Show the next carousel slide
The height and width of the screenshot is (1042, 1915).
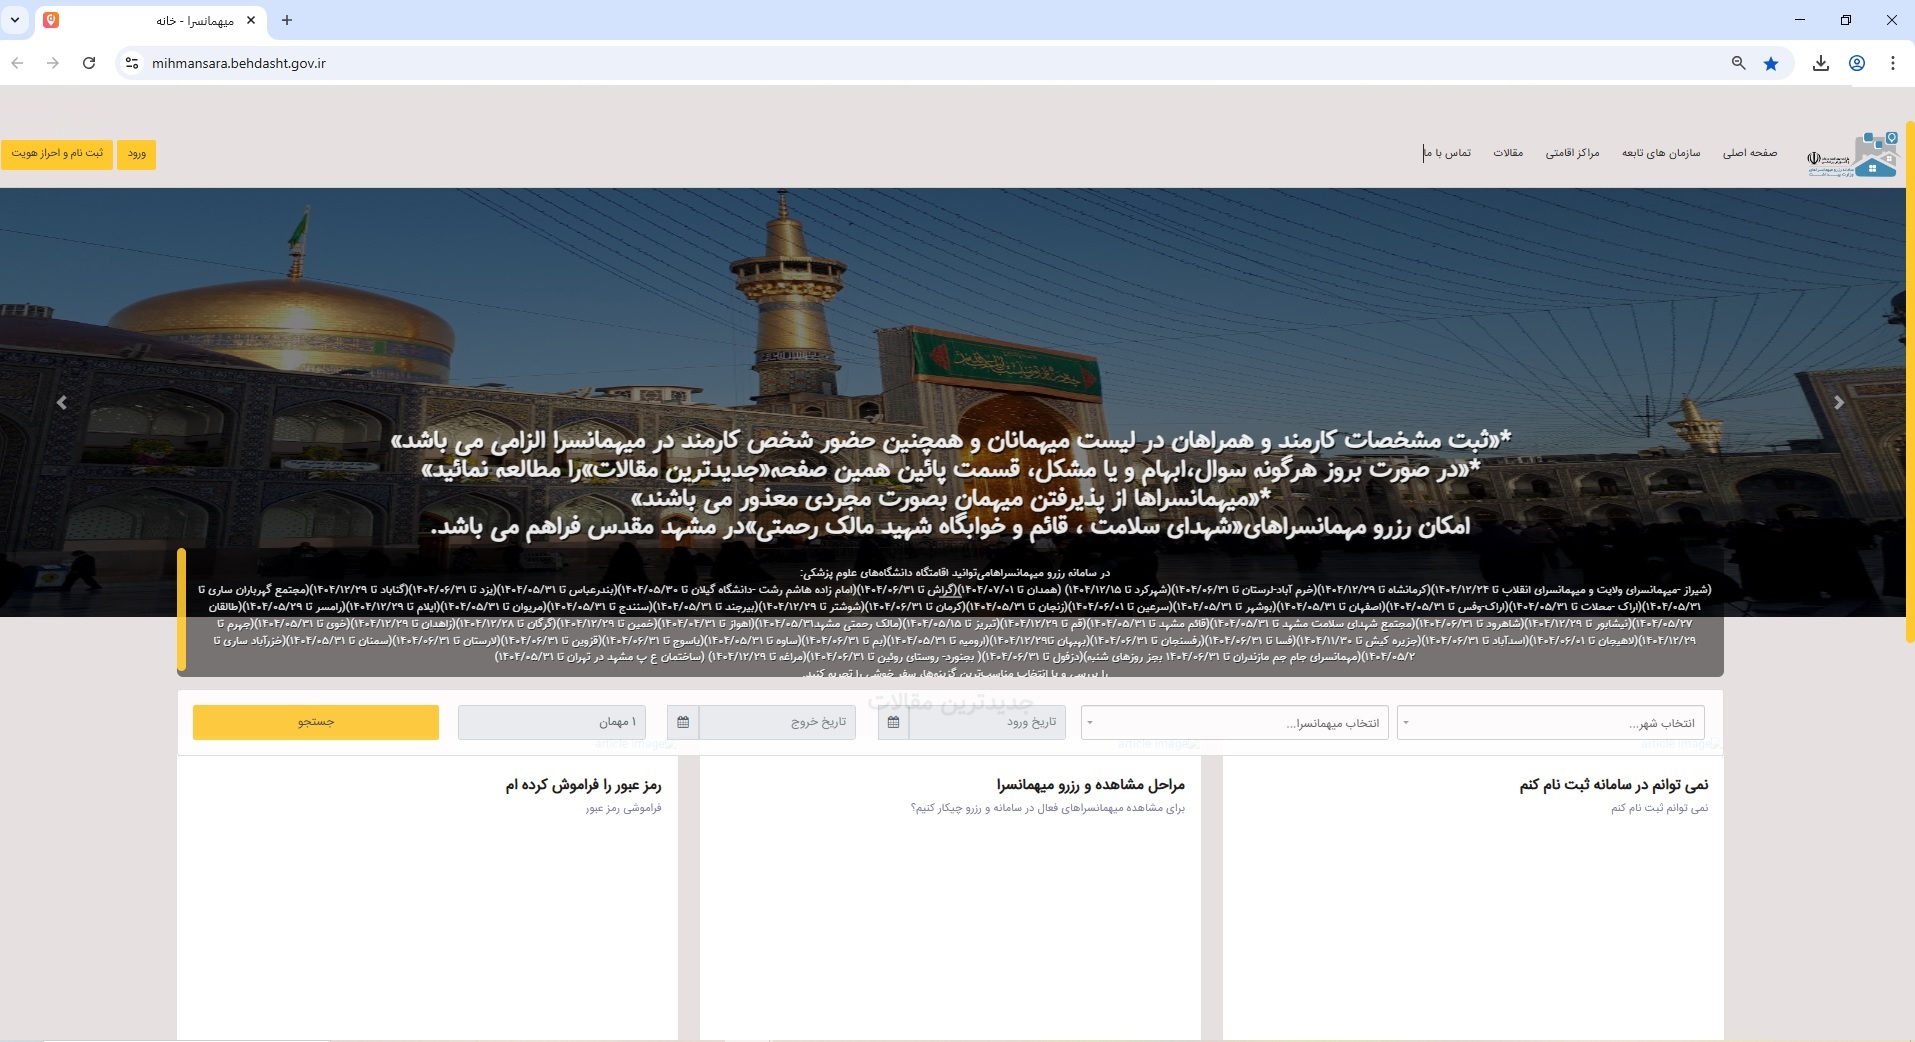coord(1838,402)
